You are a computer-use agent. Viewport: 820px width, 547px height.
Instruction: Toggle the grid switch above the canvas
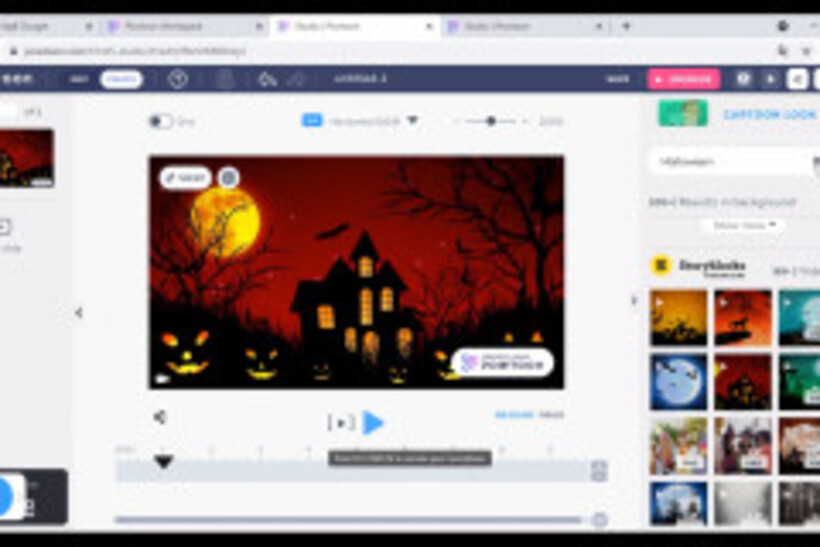[x=161, y=121]
